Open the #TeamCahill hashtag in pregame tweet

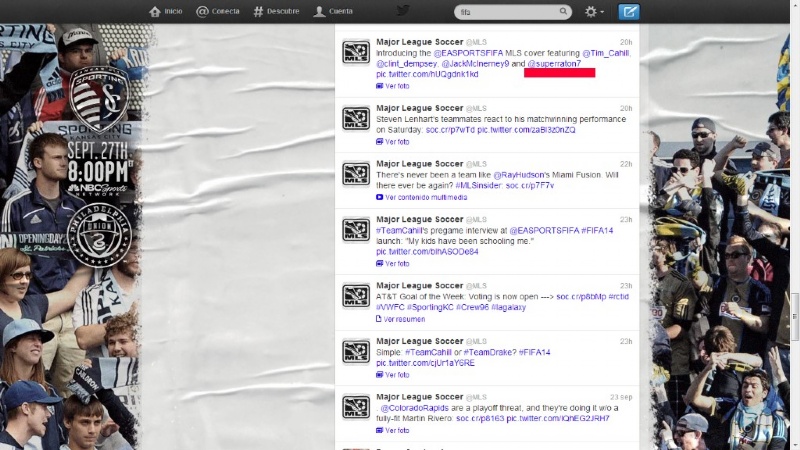(399, 231)
